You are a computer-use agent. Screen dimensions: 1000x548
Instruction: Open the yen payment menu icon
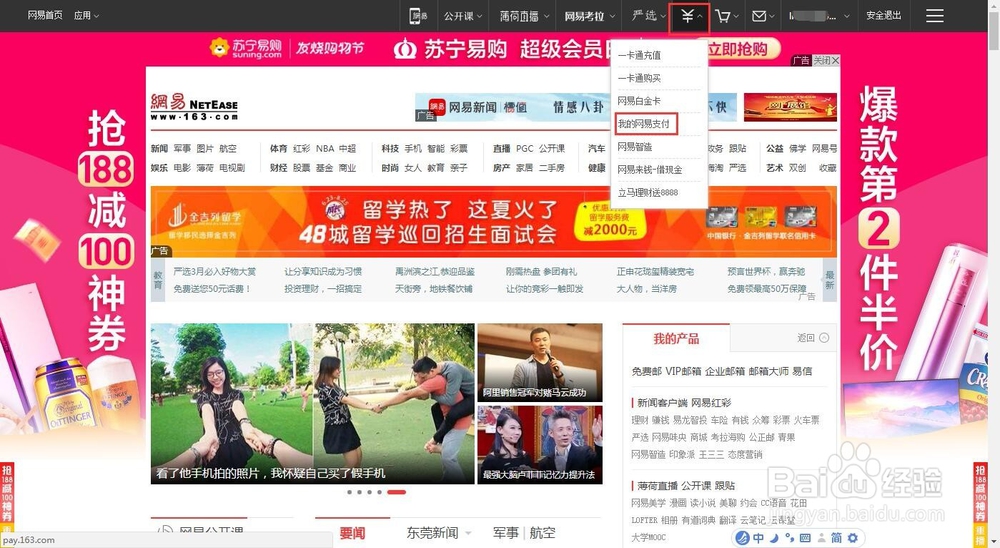[687, 16]
